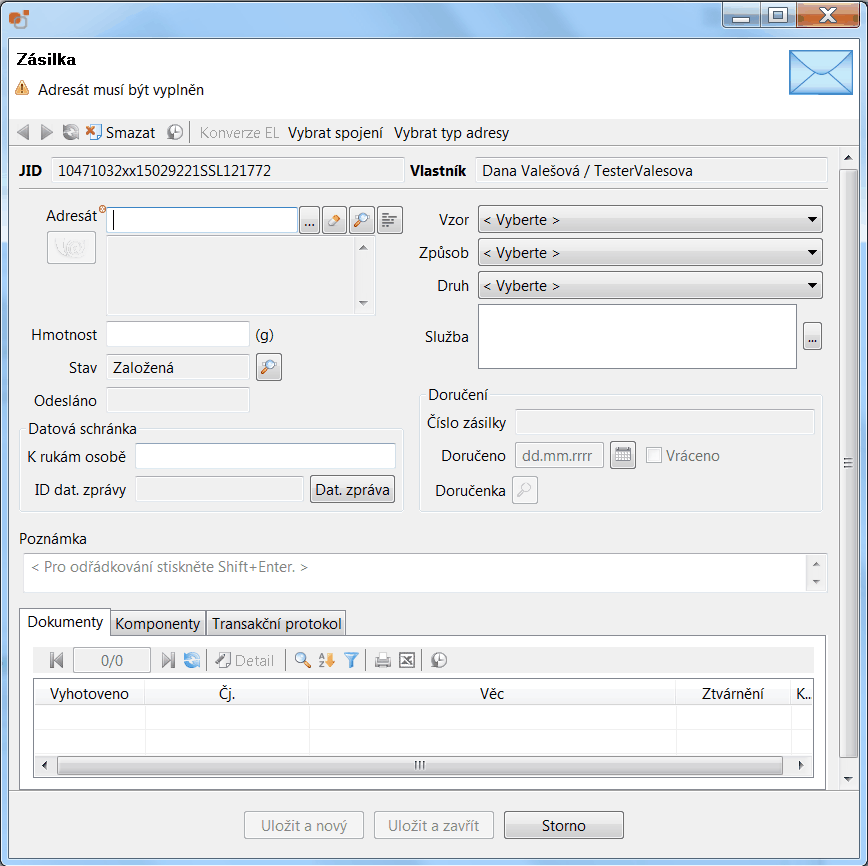
Task: Clear Adresát with eraser icon
Action: (334, 220)
